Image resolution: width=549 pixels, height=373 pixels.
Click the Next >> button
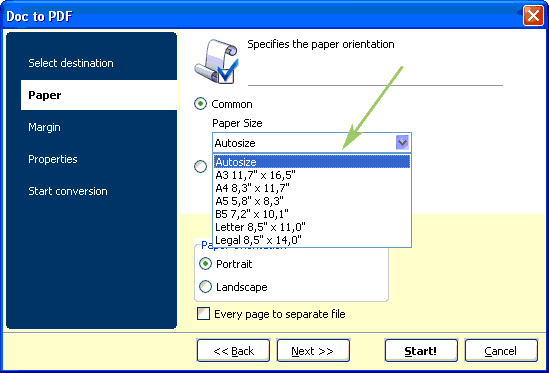click(x=313, y=351)
